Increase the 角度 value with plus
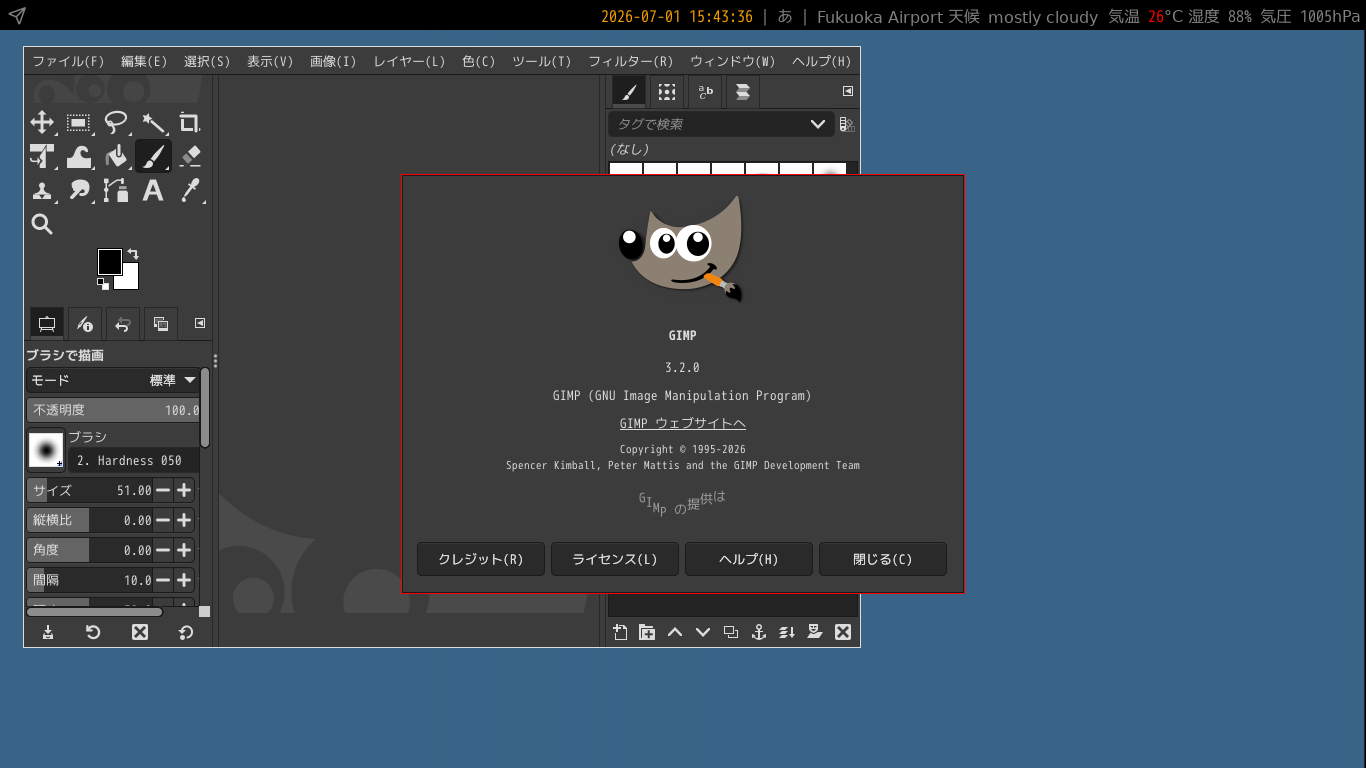 (x=184, y=550)
